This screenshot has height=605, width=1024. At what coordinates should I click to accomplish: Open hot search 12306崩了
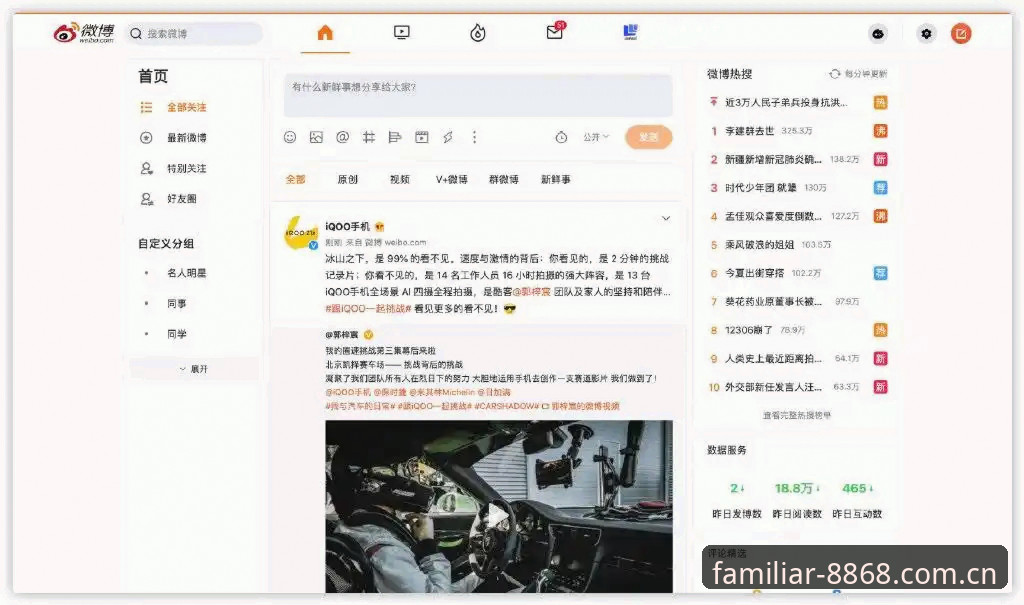(x=749, y=330)
